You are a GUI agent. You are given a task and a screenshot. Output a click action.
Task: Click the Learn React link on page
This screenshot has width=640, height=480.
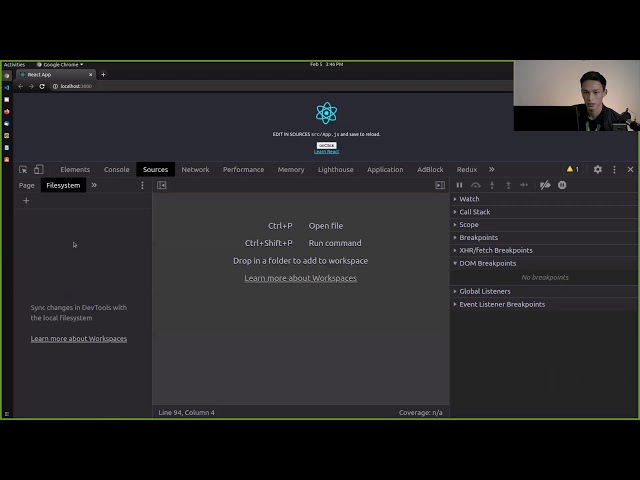(x=327, y=152)
